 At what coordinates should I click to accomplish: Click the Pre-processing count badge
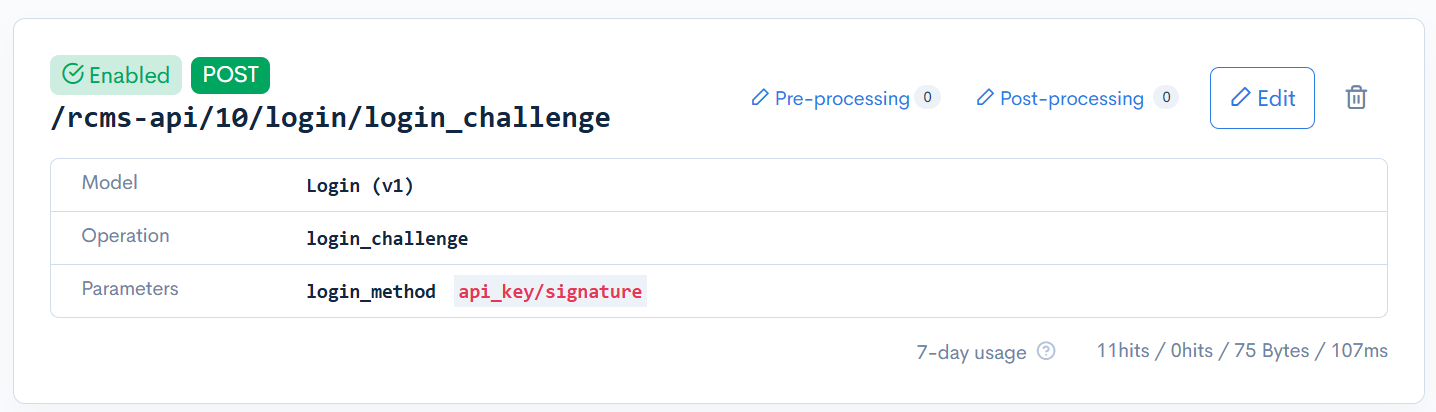pos(927,98)
